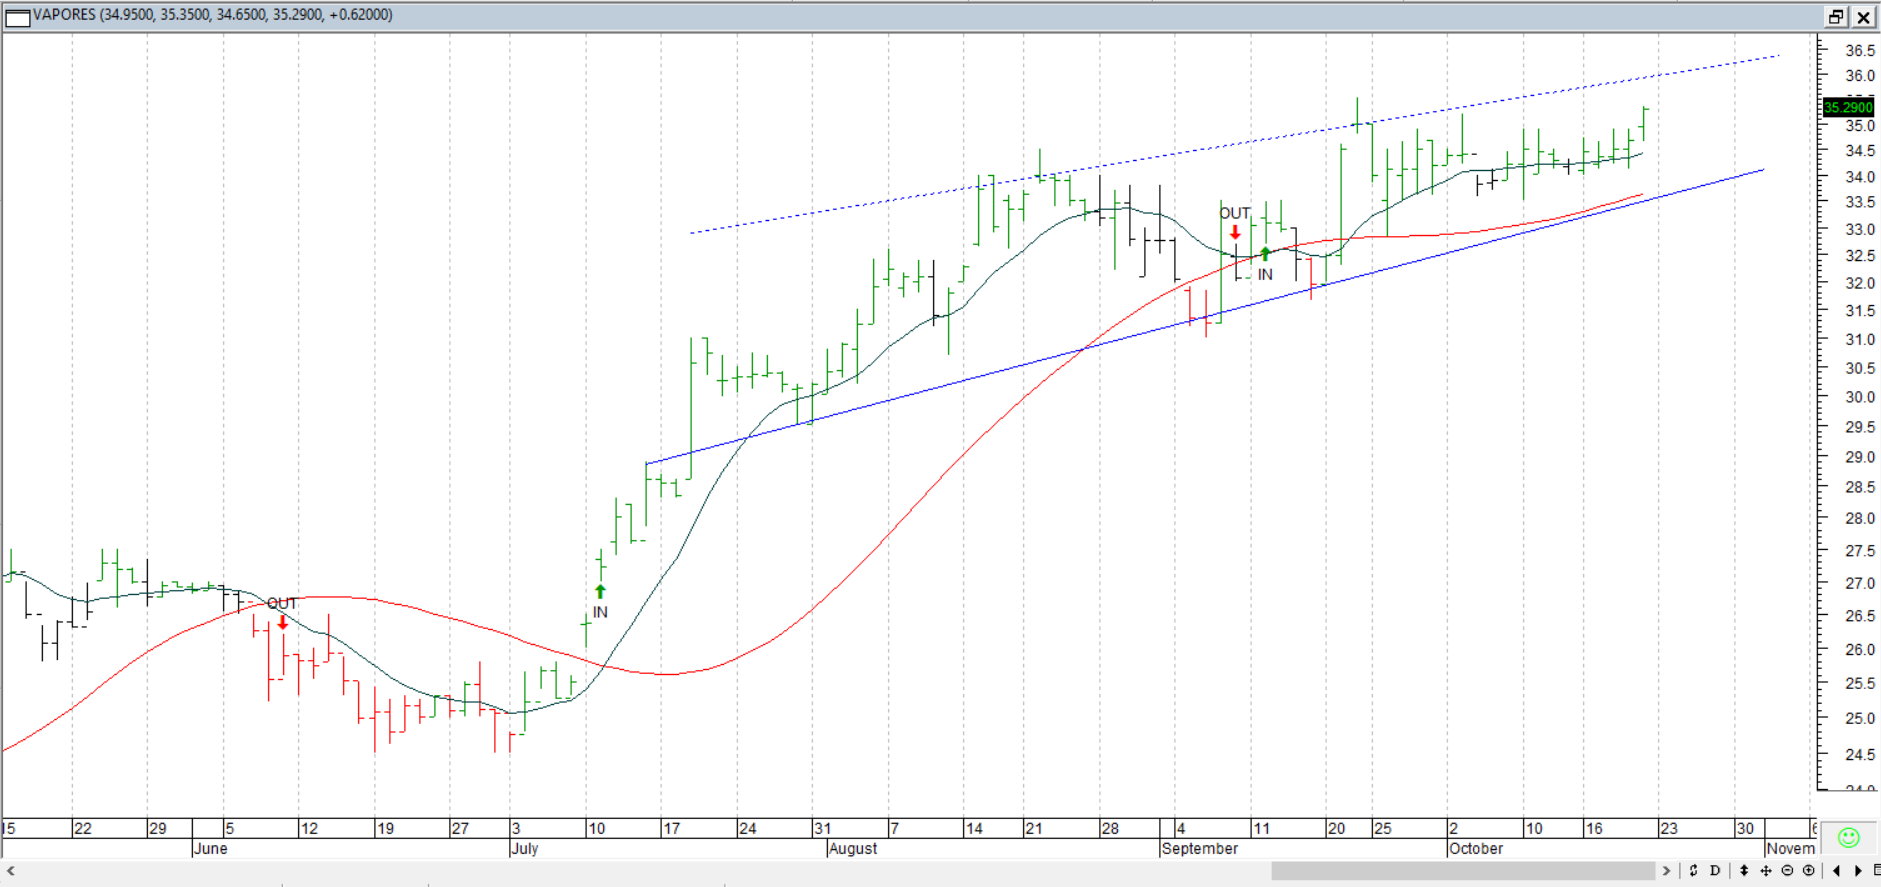Zoom out using the minus circle icon
The image size is (1881, 887).
pyautogui.click(x=1787, y=871)
